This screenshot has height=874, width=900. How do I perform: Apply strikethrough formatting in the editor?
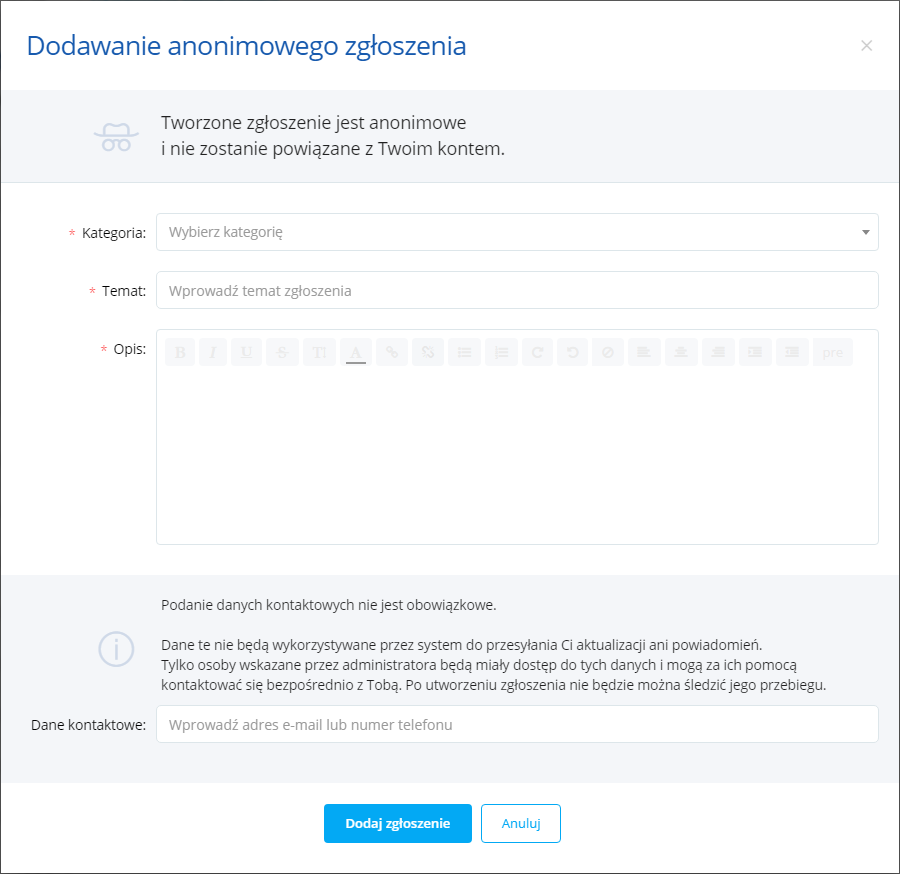(x=282, y=352)
